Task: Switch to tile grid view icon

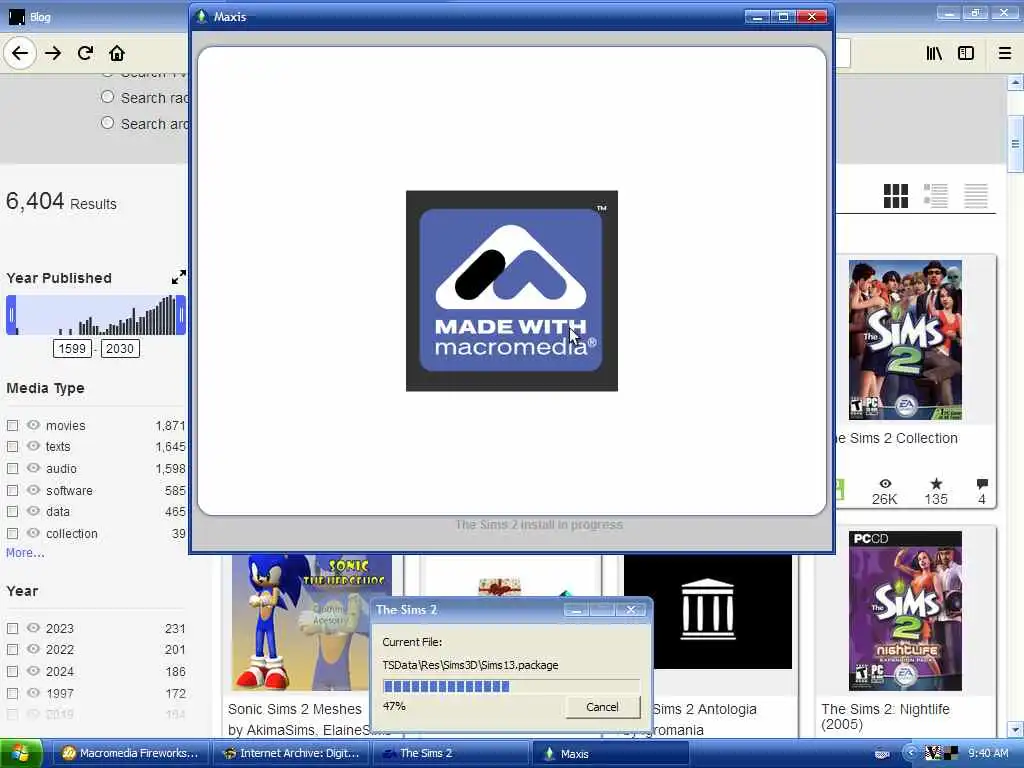Action: (x=895, y=195)
